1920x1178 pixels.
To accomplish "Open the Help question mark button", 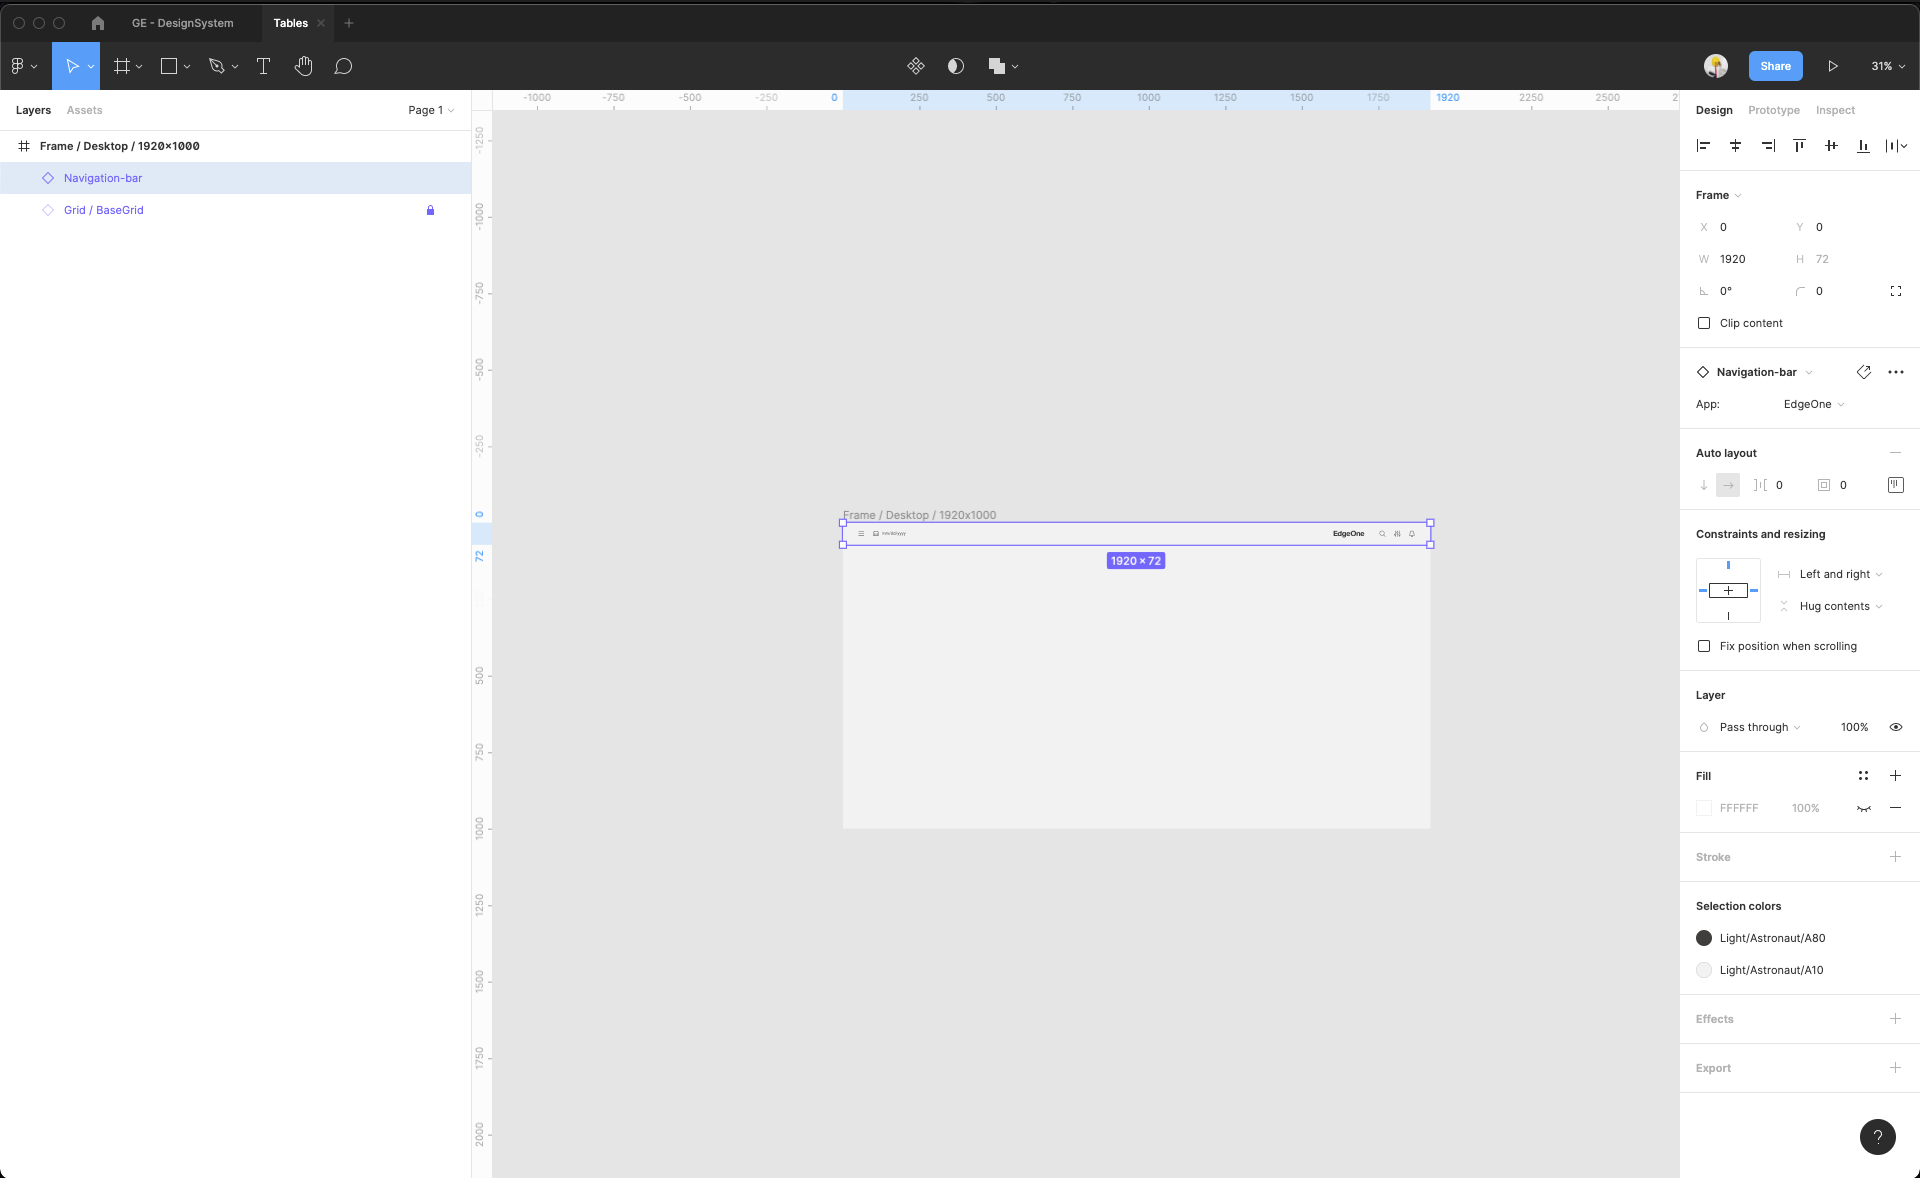I will tap(1877, 1136).
